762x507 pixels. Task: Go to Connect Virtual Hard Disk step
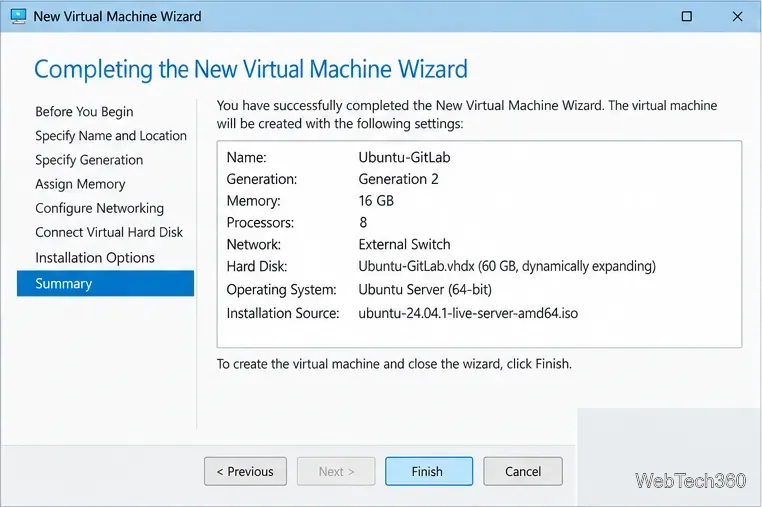[109, 232]
